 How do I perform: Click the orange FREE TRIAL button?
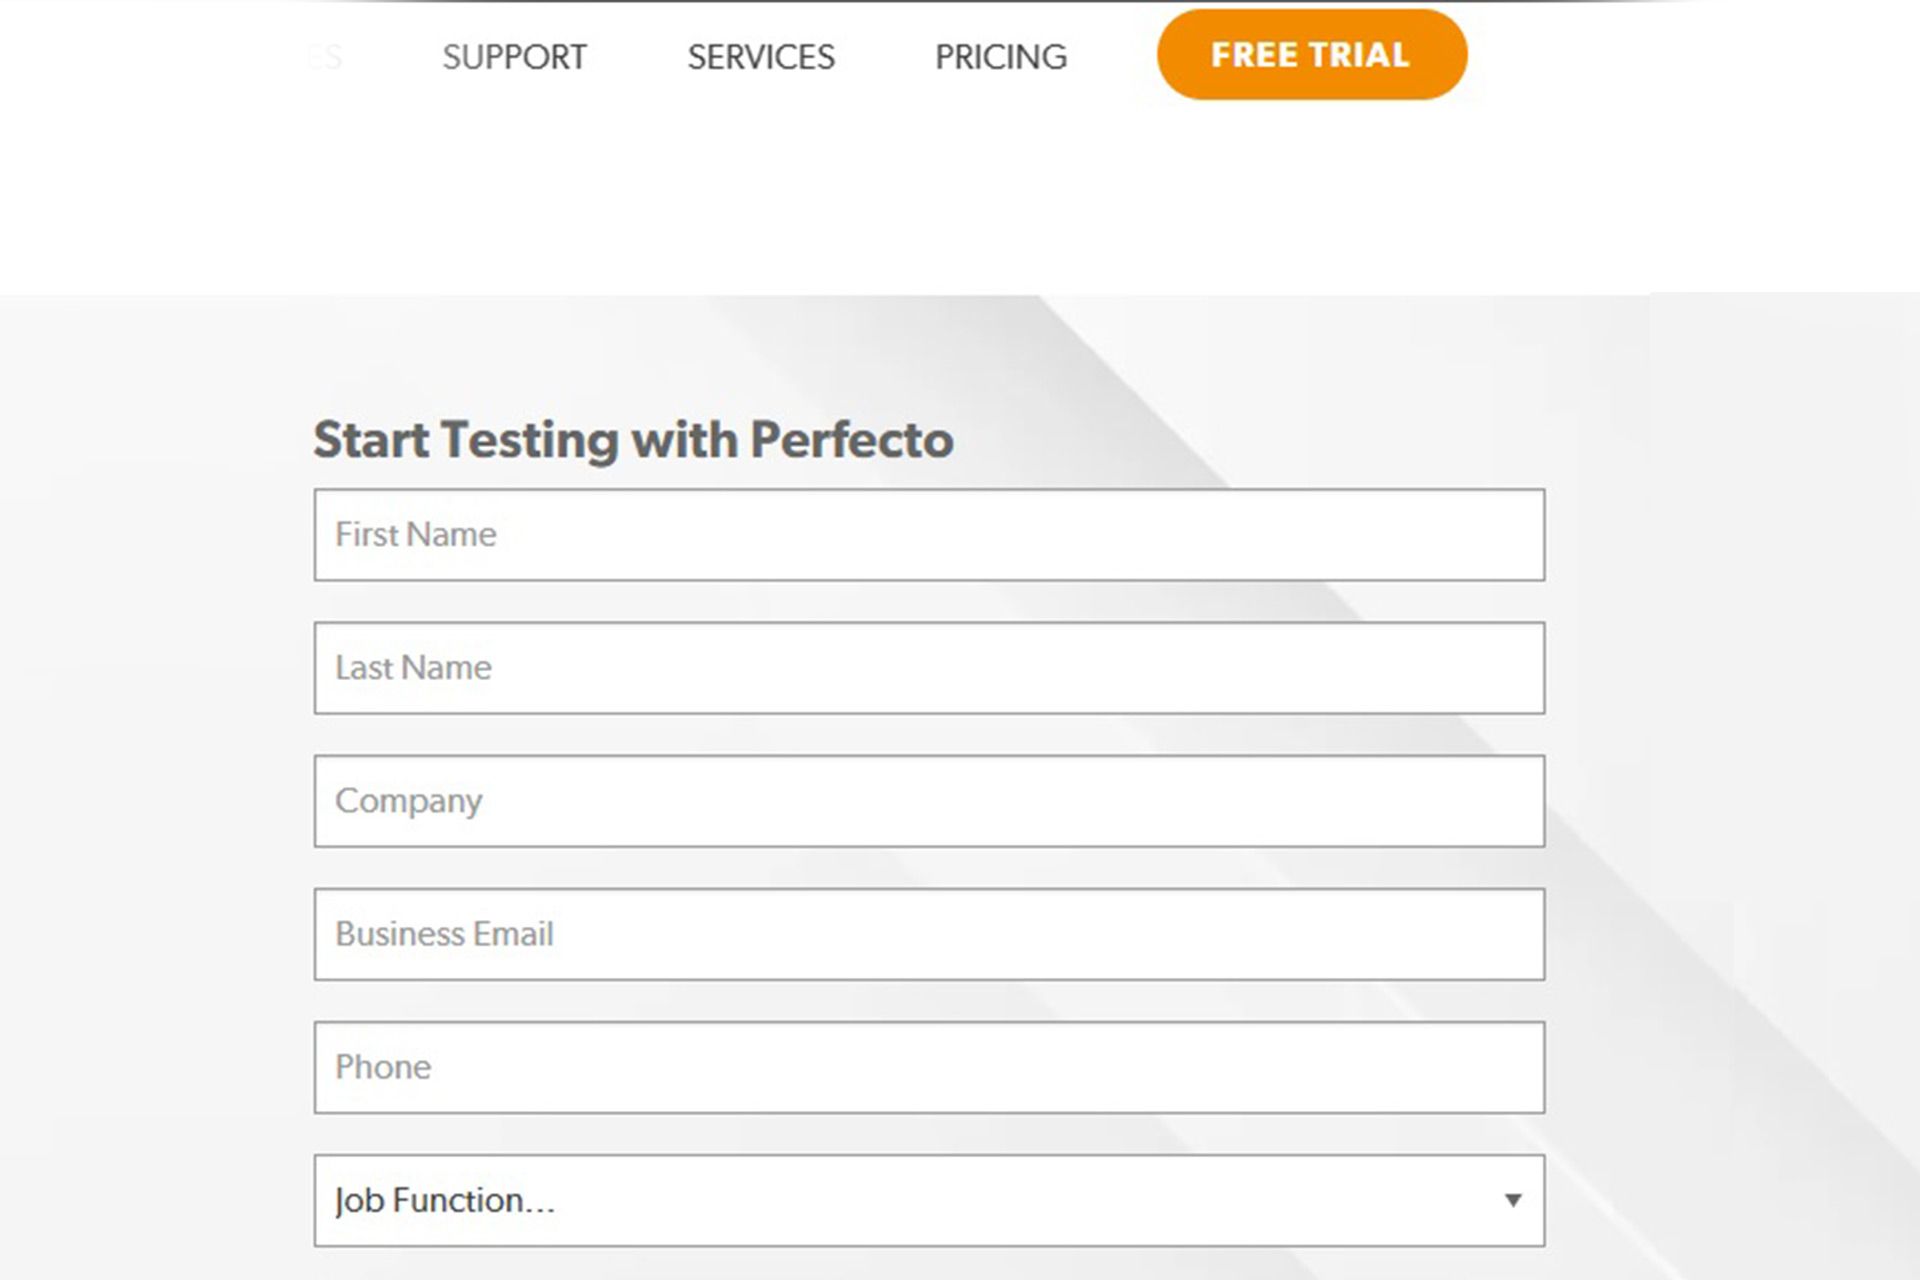(1312, 54)
